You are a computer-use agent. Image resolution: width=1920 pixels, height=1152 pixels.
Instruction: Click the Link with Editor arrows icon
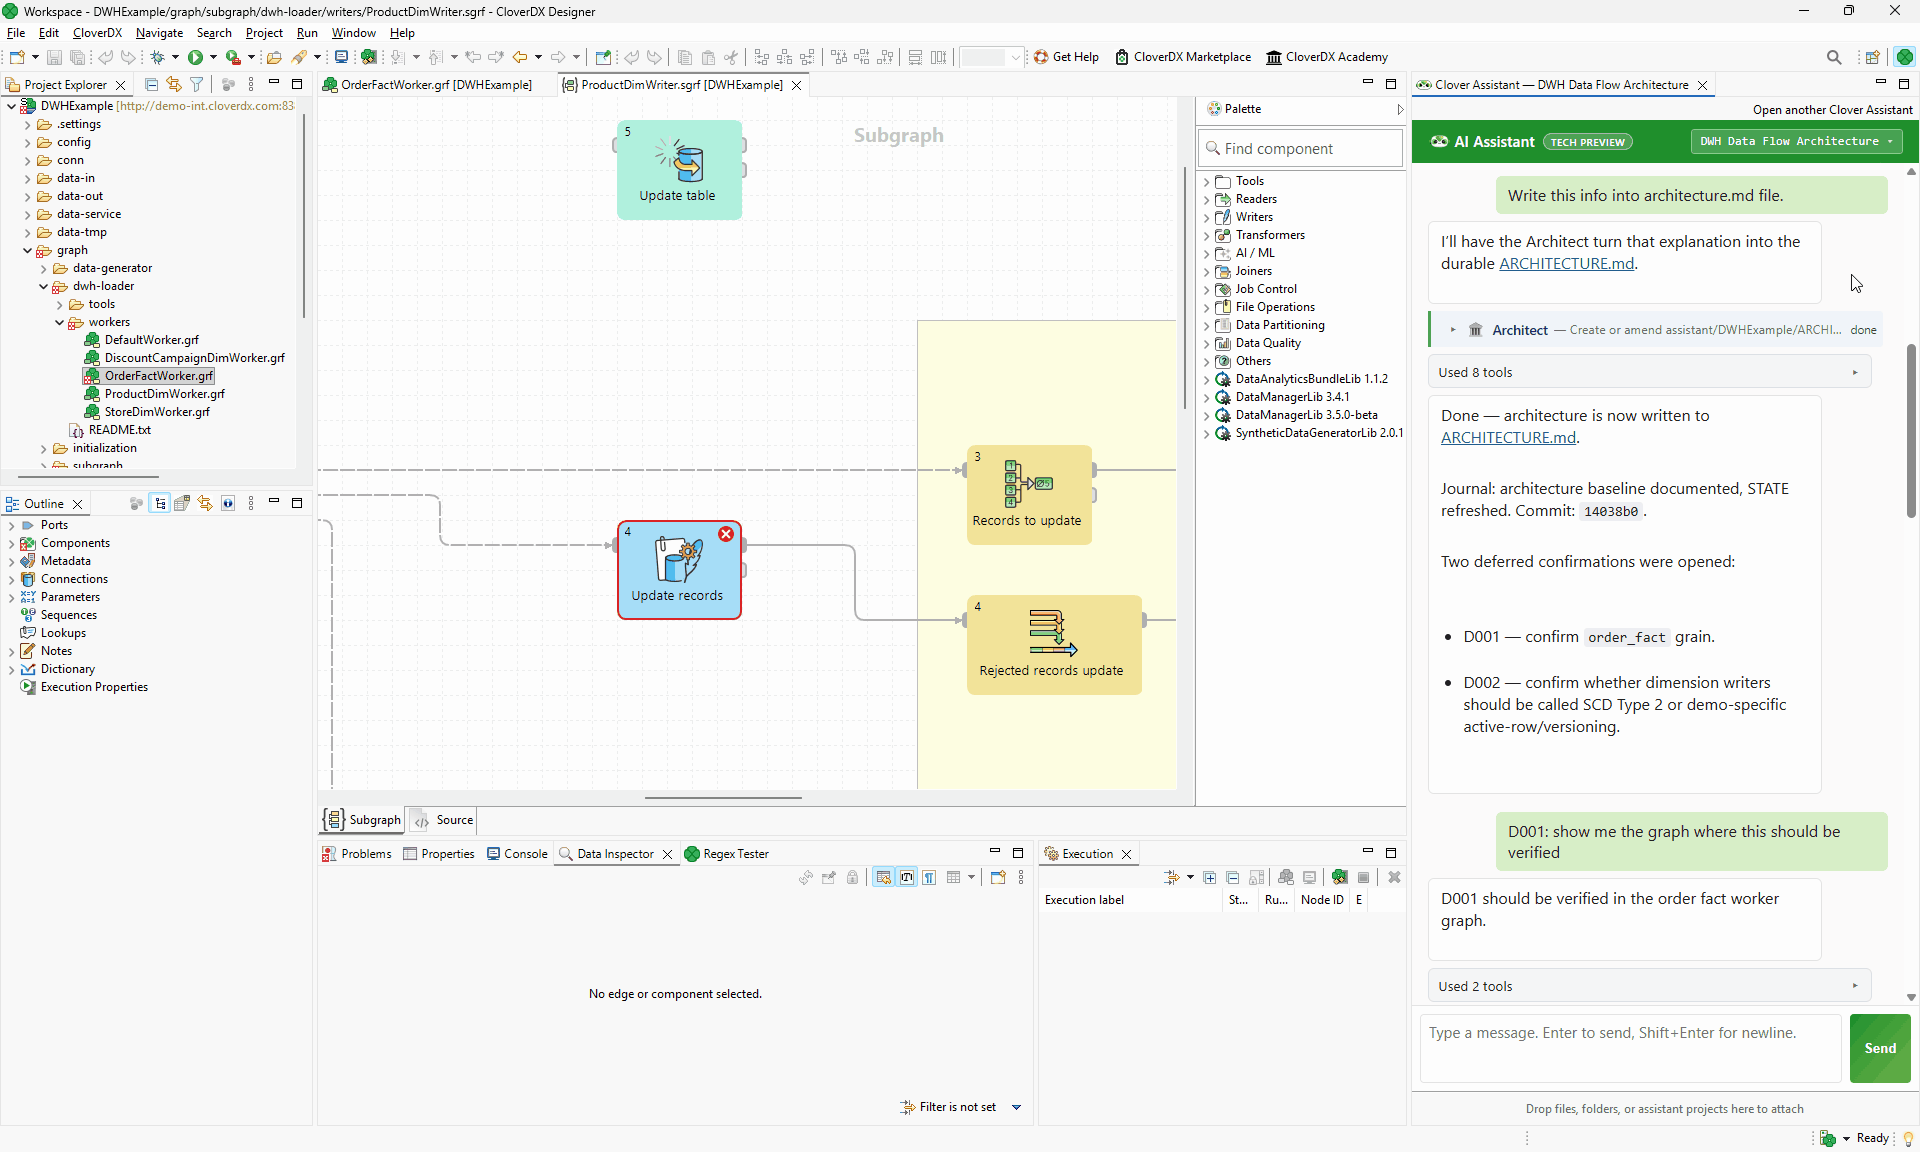[x=174, y=85]
